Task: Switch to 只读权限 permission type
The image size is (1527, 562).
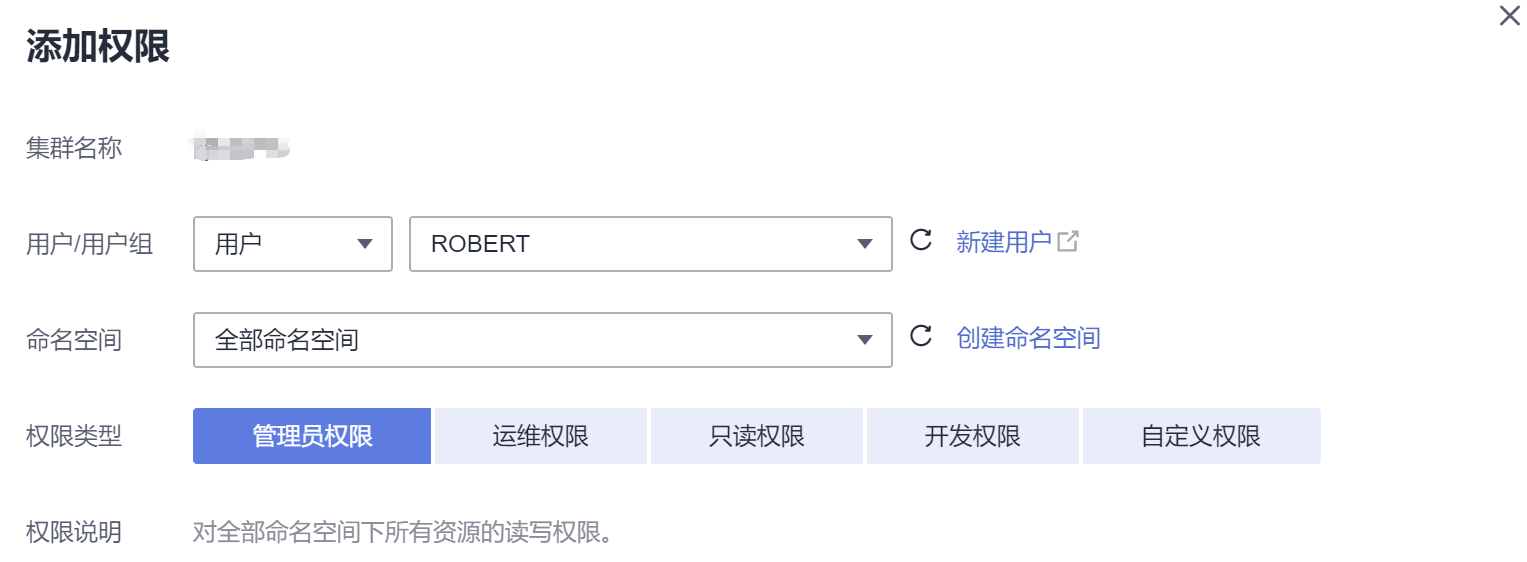Action: click(757, 436)
